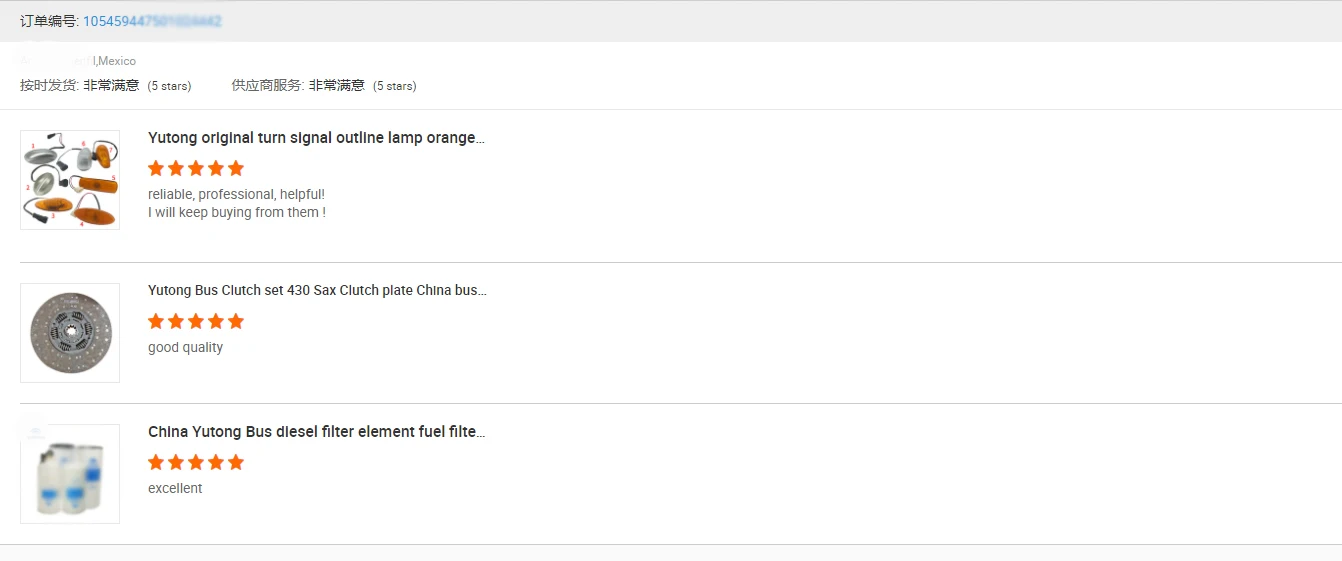The height and width of the screenshot is (561, 1342).
Task: Click the turn signal lamp product thumbnail
Action: point(70,180)
